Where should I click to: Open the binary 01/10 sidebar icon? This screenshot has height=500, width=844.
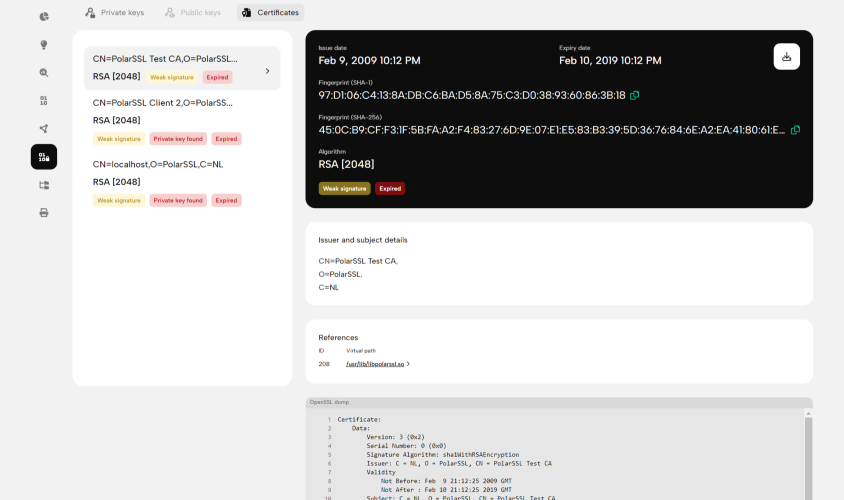[x=44, y=101]
